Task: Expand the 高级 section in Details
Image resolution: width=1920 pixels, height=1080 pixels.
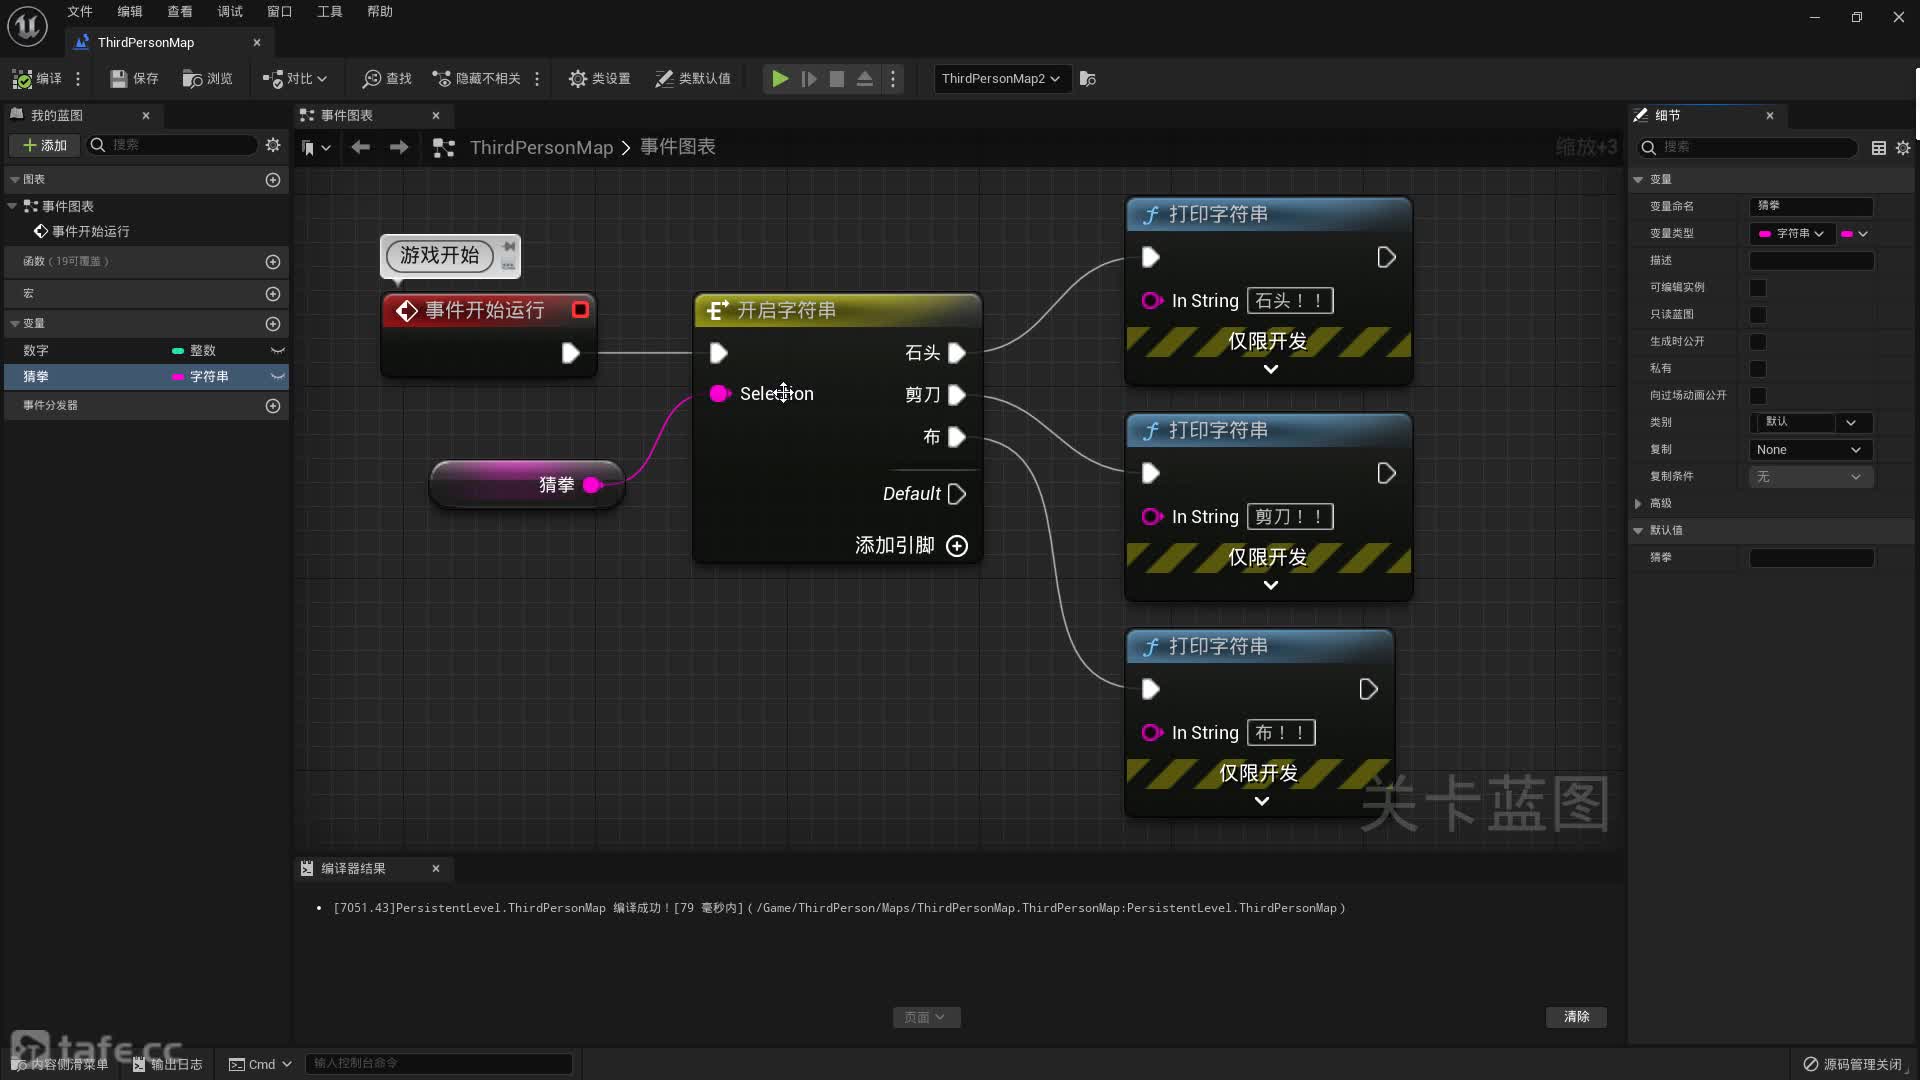Action: click(1638, 504)
